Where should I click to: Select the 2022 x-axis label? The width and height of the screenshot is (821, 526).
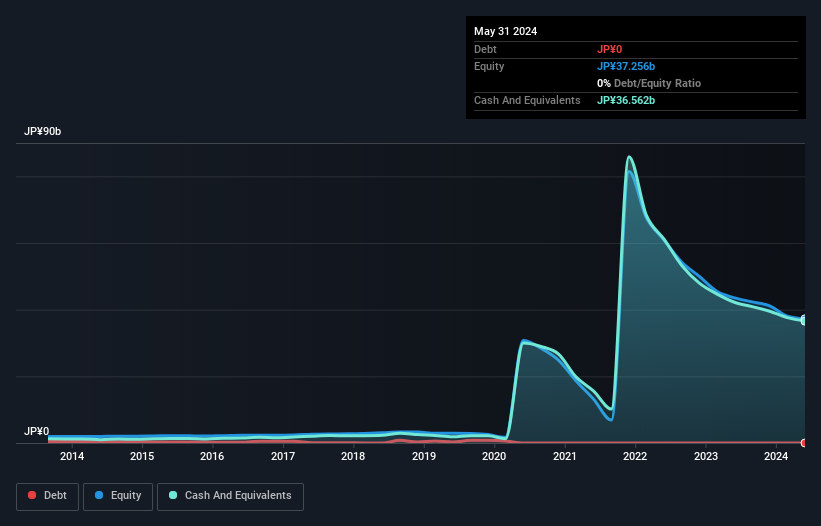(635, 456)
